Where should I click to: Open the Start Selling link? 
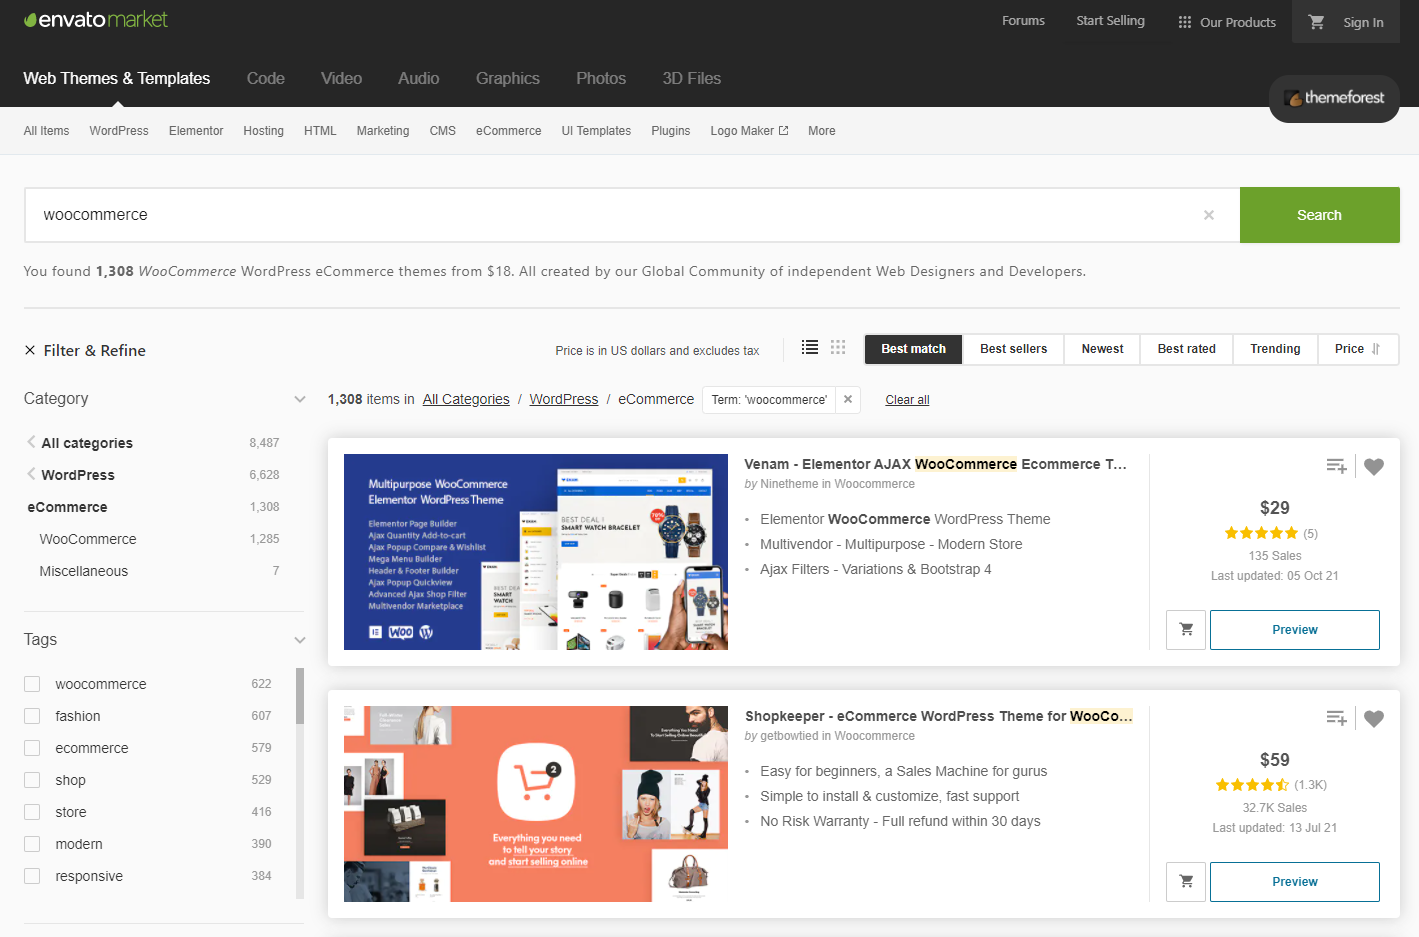pos(1110,21)
